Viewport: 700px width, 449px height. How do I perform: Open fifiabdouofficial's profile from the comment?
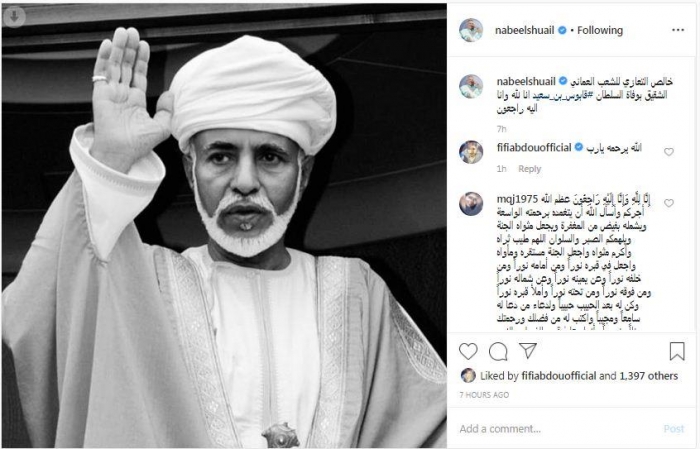pos(534,147)
